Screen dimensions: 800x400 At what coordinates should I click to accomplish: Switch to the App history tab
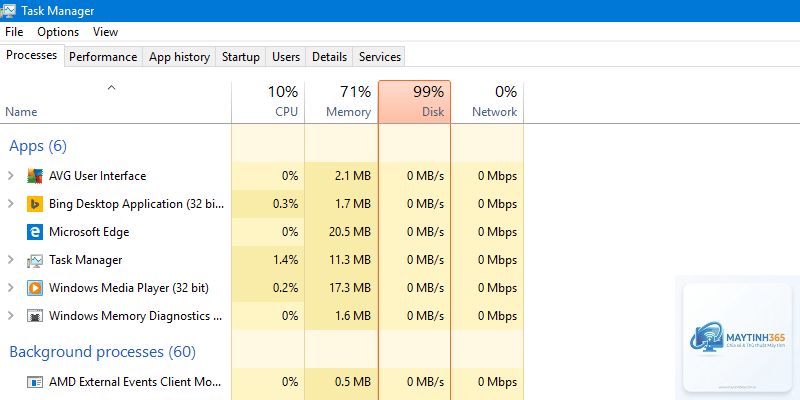pyautogui.click(x=179, y=57)
